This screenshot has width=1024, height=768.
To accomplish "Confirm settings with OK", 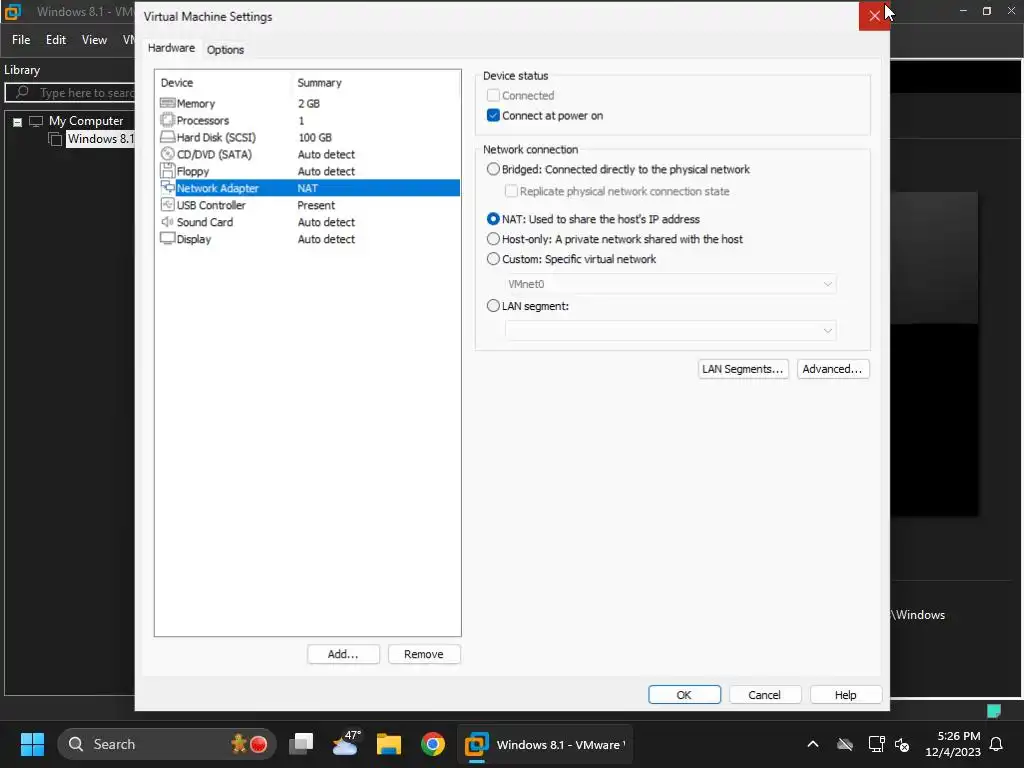I will [684, 695].
